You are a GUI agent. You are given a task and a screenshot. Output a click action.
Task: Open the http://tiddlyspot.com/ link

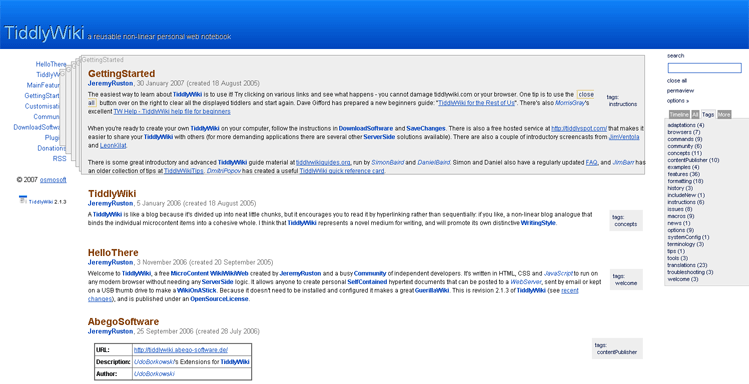(x=579, y=128)
